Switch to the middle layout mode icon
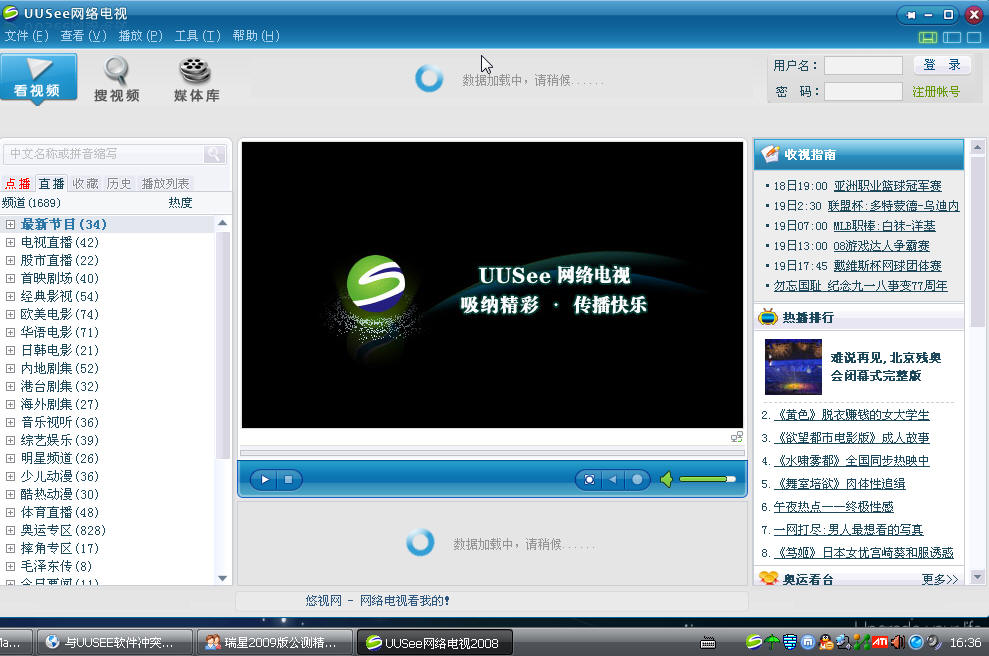The height and width of the screenshot is (656, 989). [x=952, y=37]
